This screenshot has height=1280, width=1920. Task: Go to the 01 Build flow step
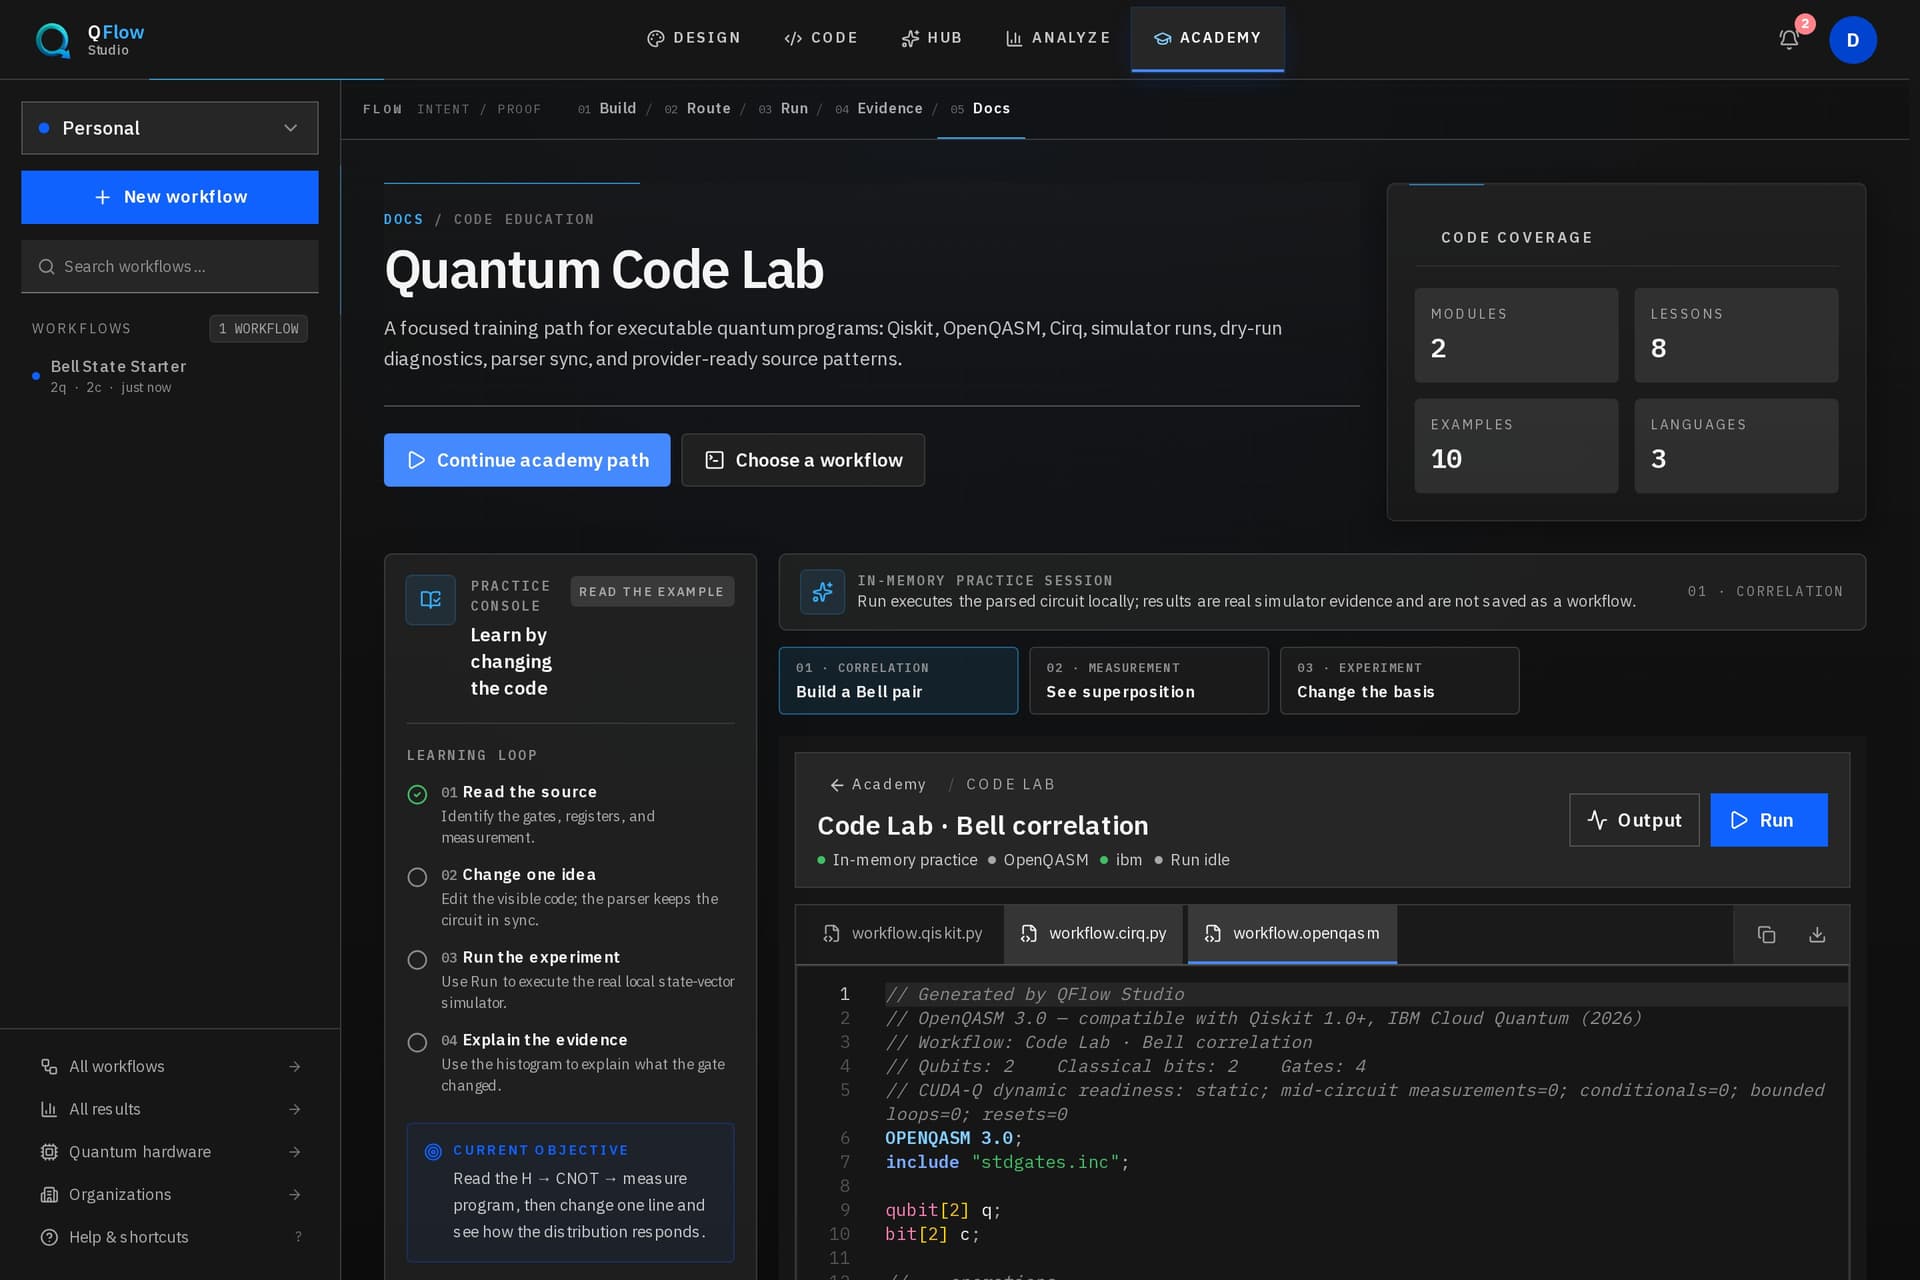[x=607, y=108]
